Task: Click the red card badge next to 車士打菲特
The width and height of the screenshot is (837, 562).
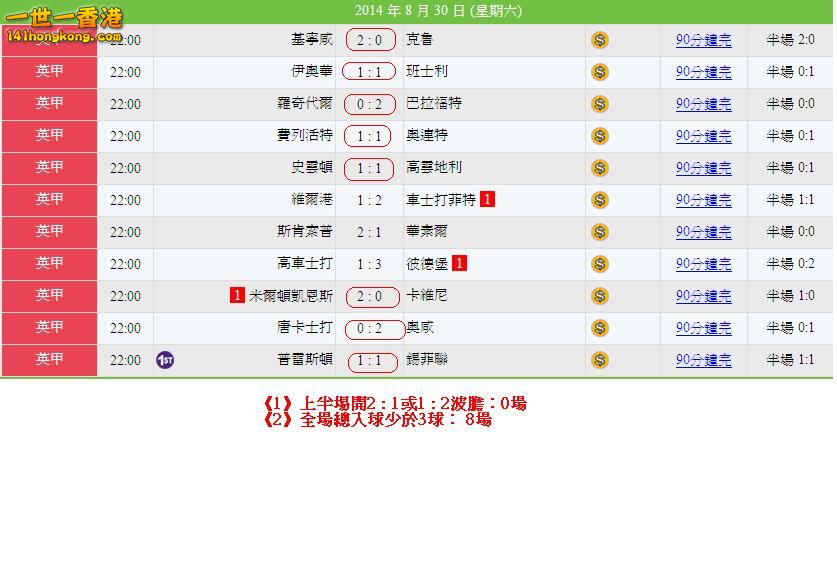Action: coord(487,199)
